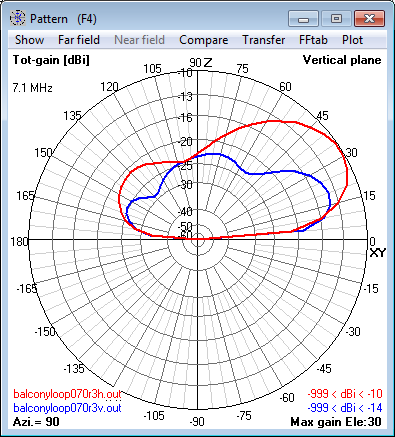Click the XY axis label
The width and height of the screenshot is (395, 437).
(377, 253)
